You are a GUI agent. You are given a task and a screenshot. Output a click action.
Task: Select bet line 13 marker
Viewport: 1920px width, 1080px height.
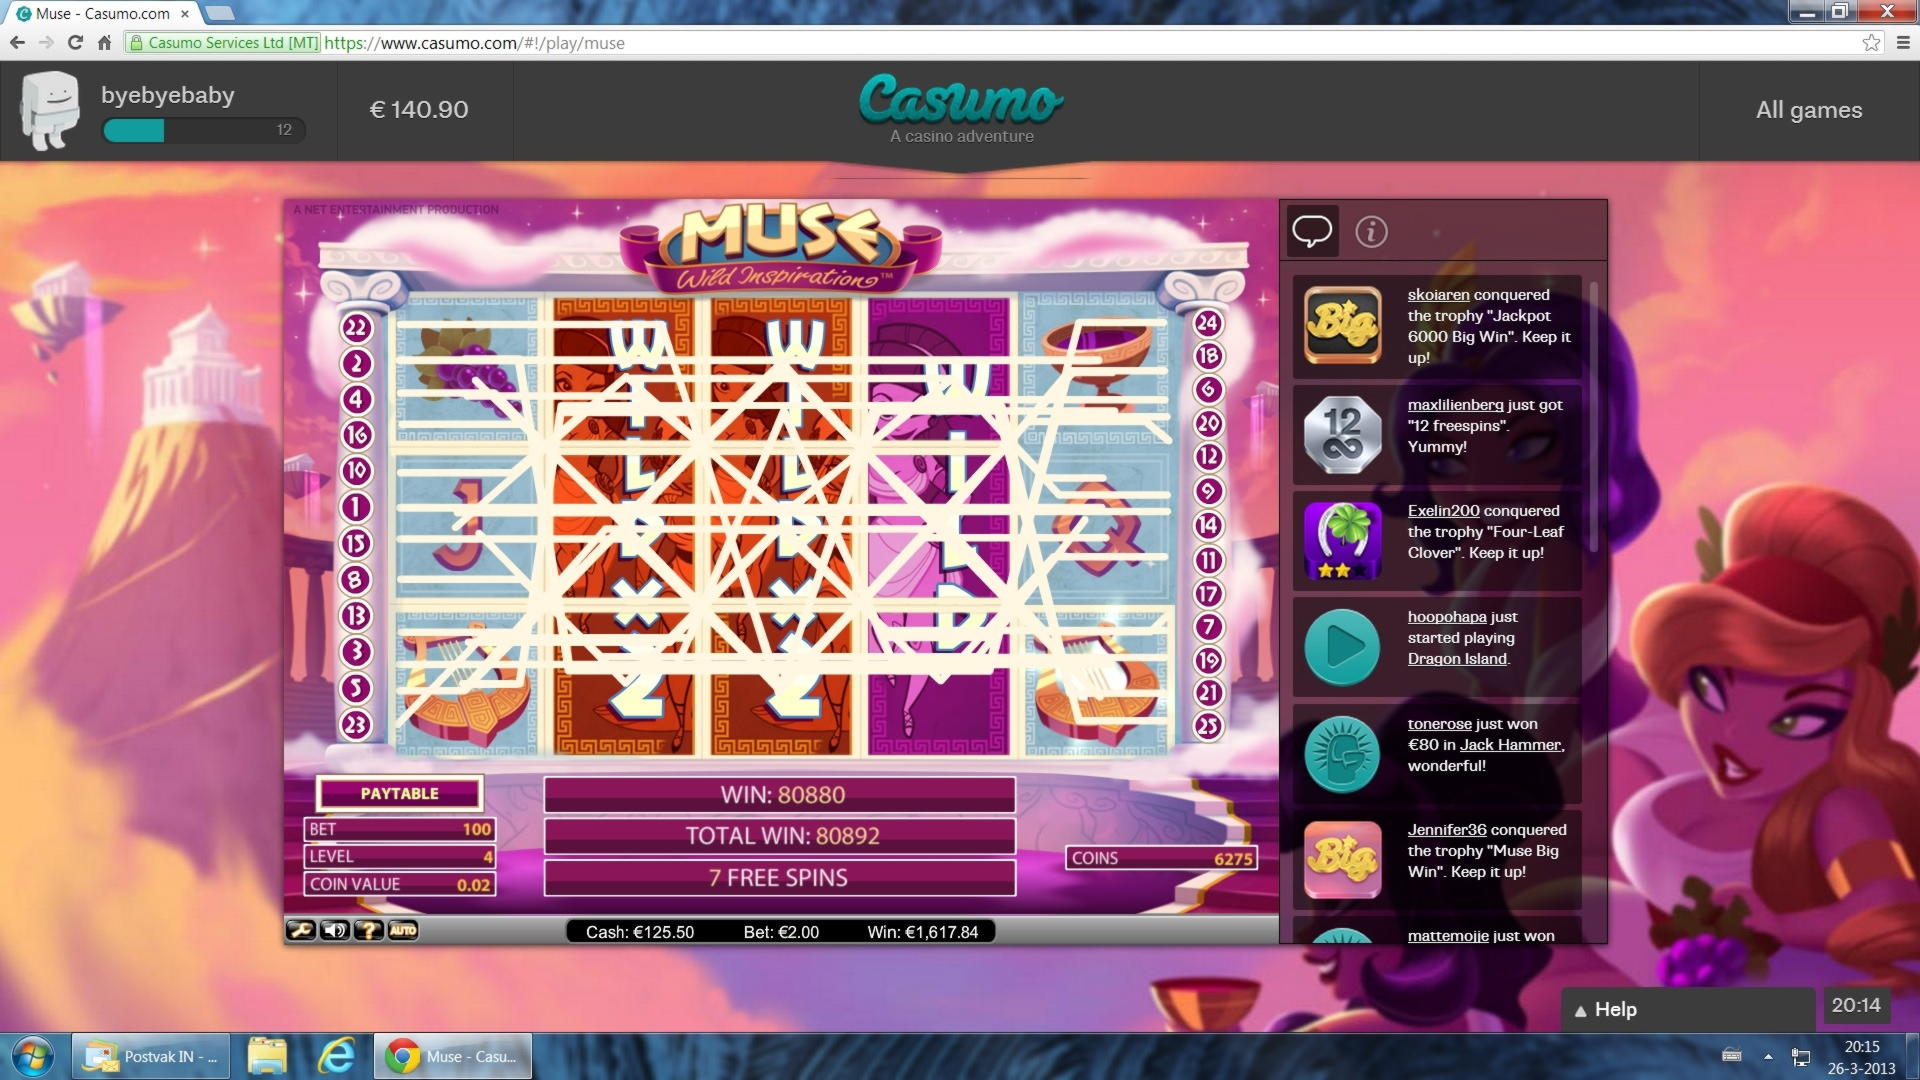(x=356, y=616)
